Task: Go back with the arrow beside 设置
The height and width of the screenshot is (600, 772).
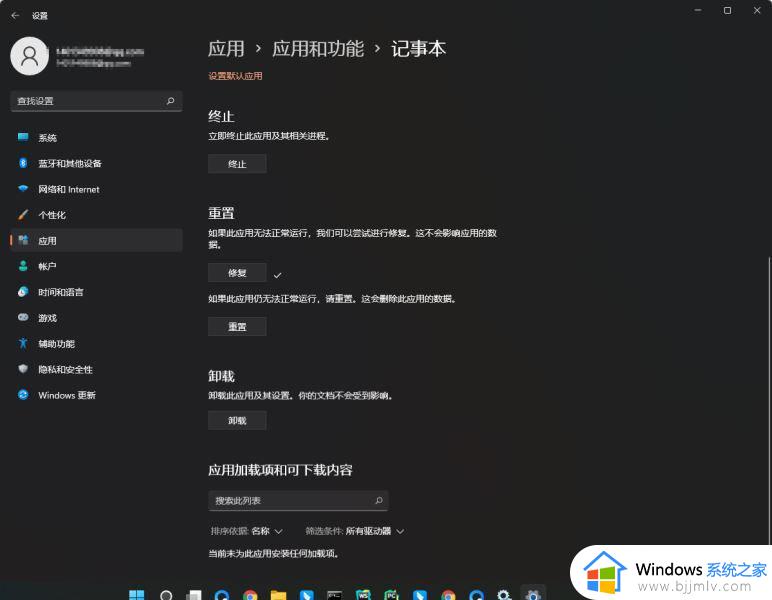Action: click(15, 15)
